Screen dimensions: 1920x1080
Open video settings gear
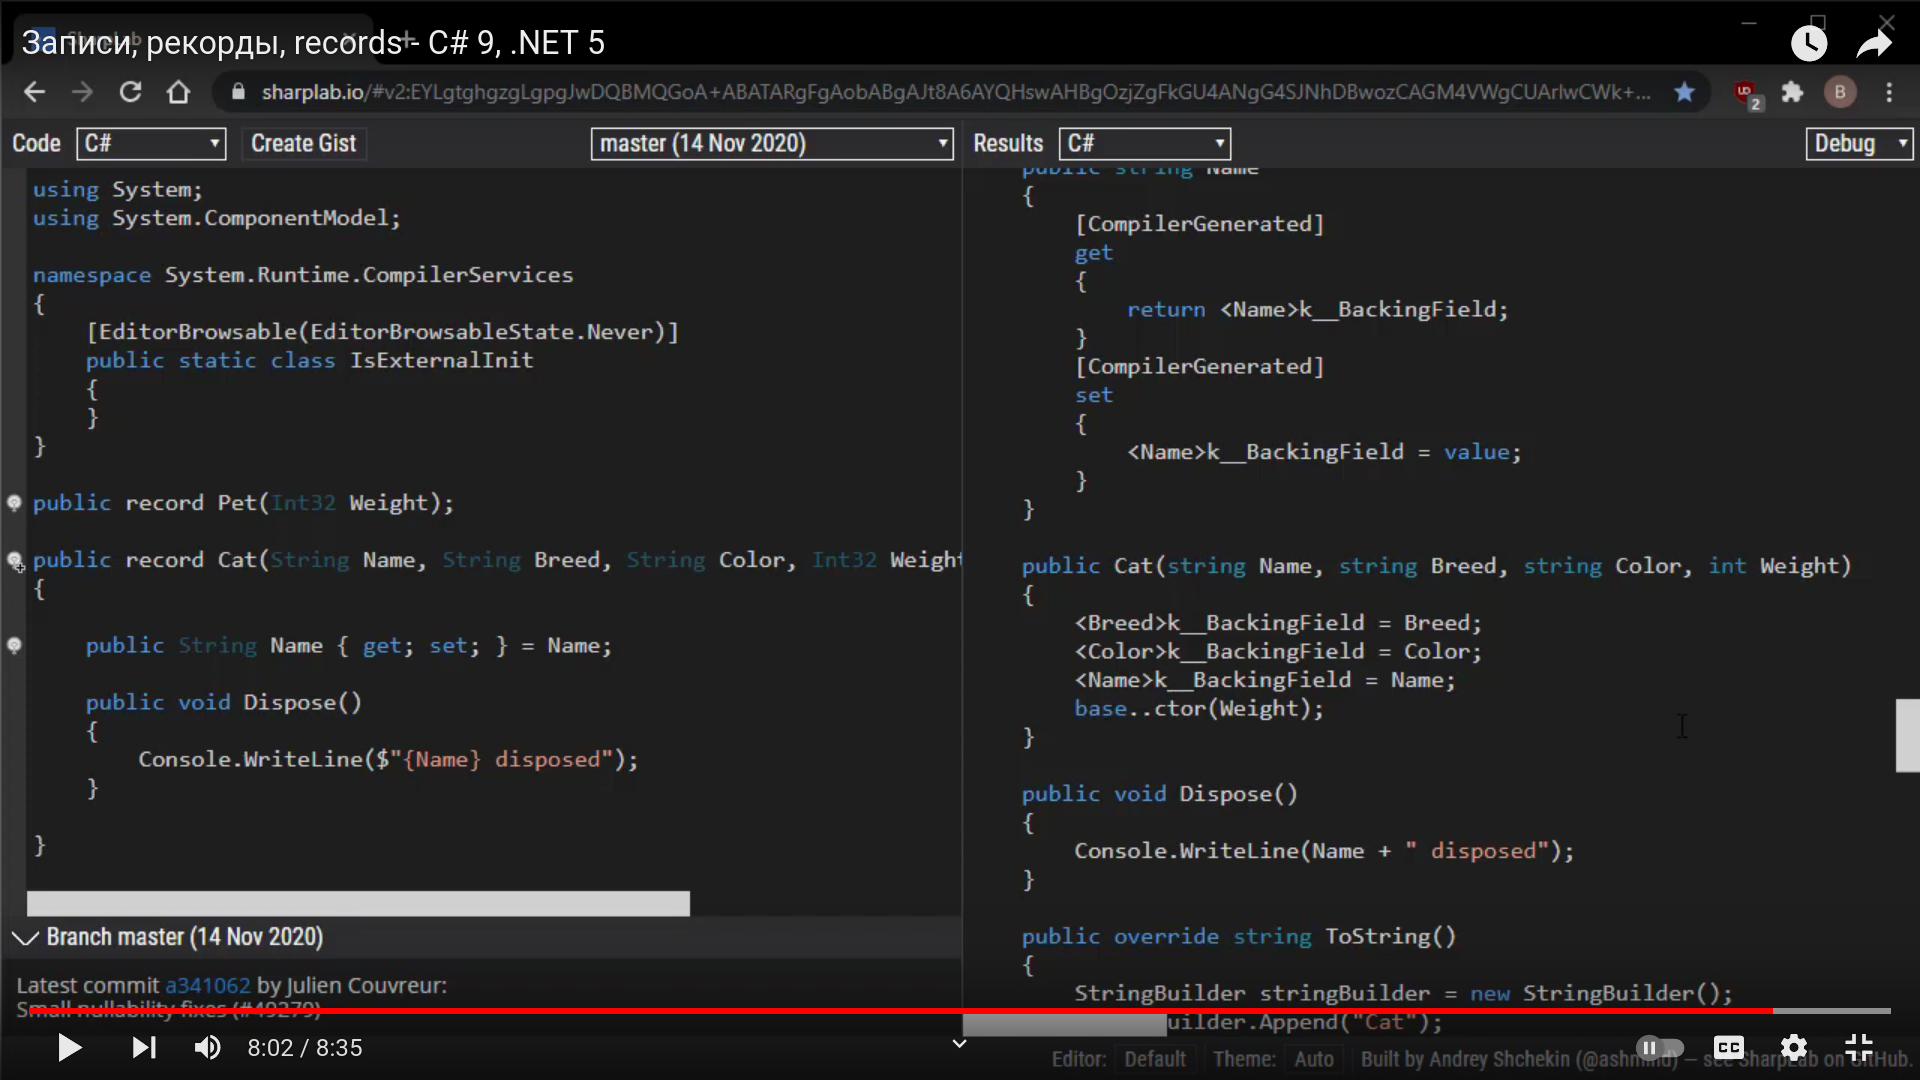click(1794, 1048)
